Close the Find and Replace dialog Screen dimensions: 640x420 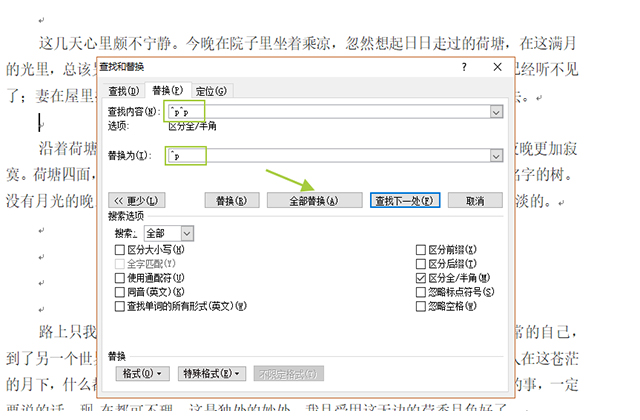point(497,67)
